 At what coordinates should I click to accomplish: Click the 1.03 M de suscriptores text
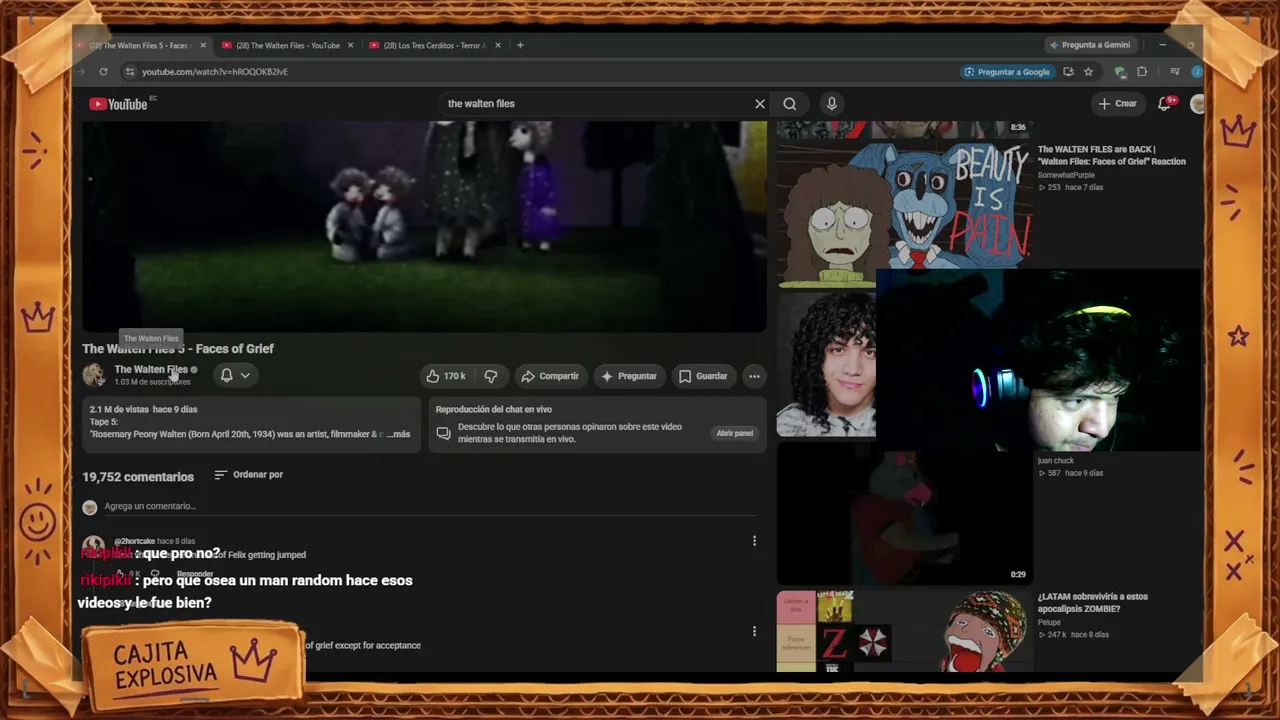point(152,382)
